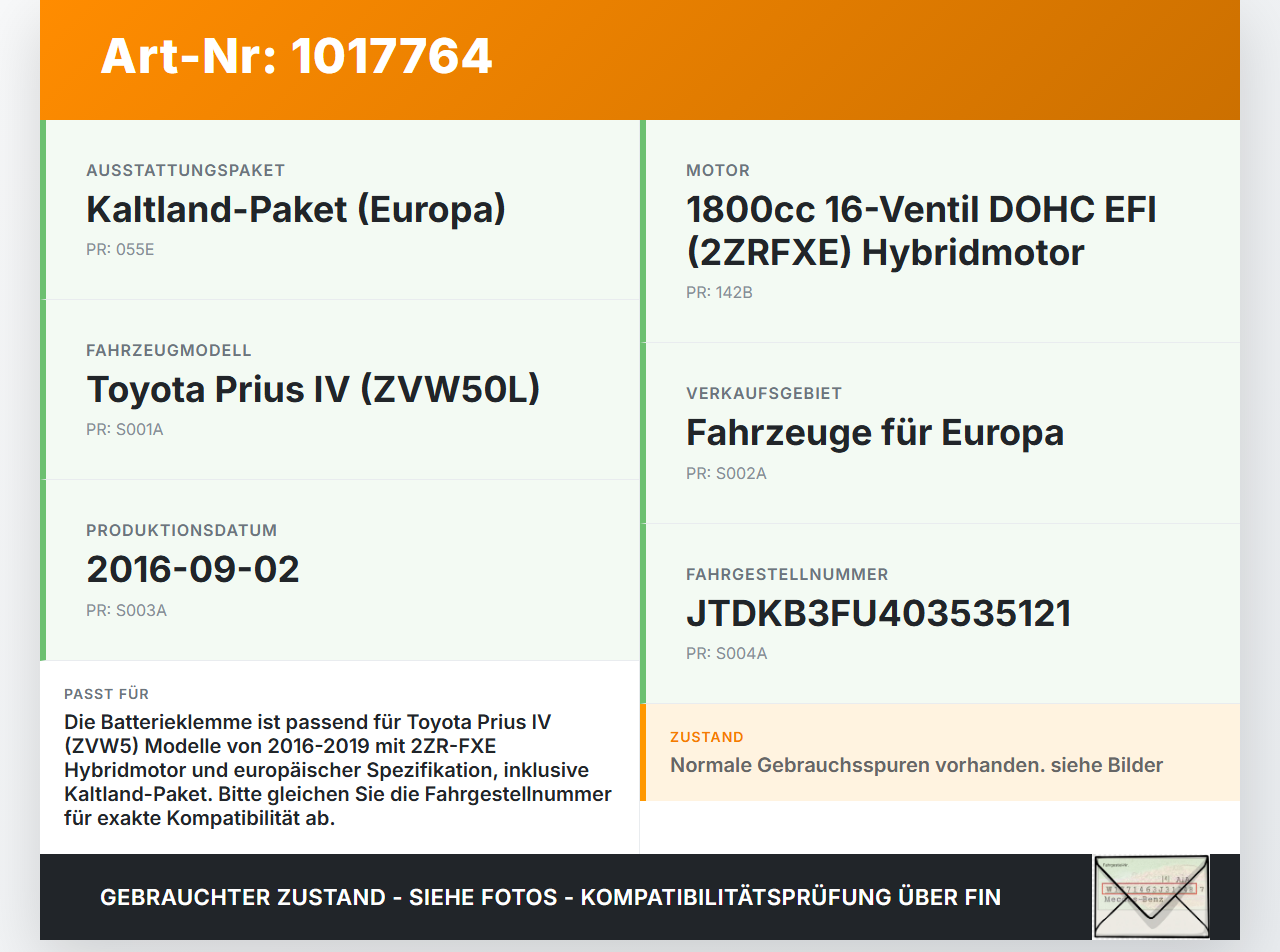The height and width of the screenshot is (952, 1280).
Task: Click the 'VERKAUFSGEBIET' label
Action: pos(764,393)
